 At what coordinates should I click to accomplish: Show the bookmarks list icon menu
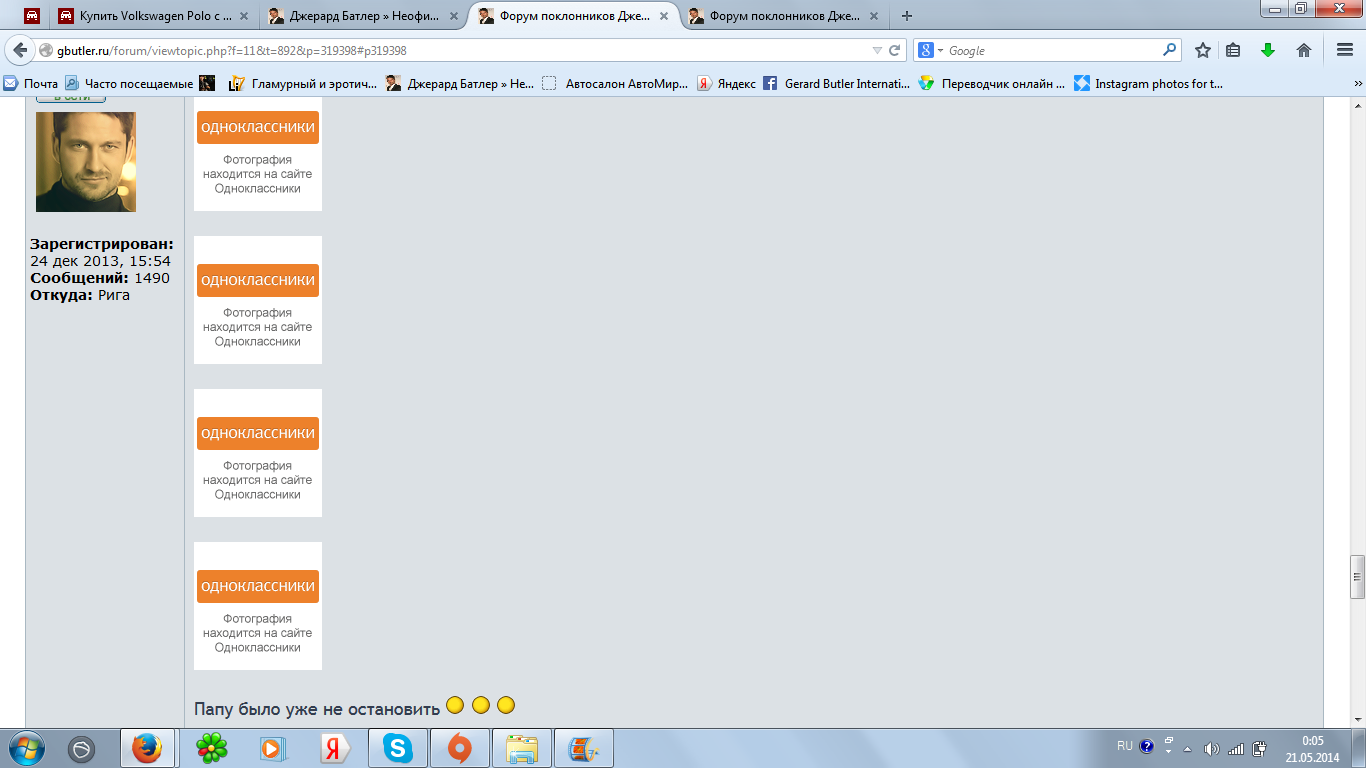[1233, 50]
